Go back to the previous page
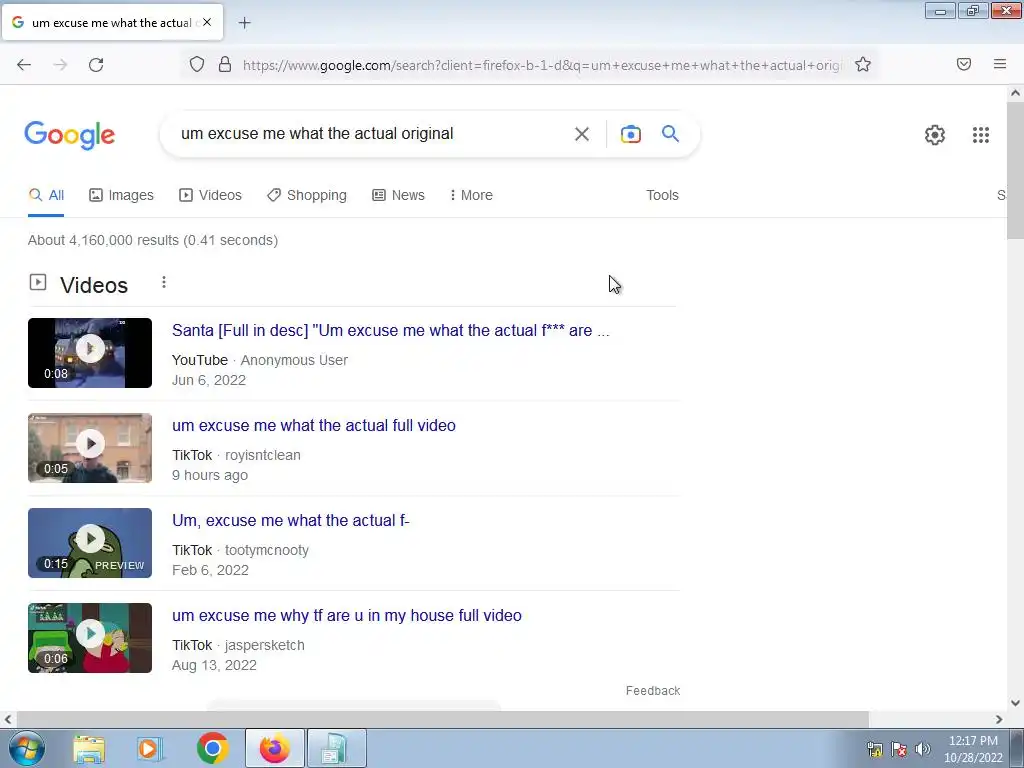Screen dimensions: 1024x768 (x=24, y=65)
